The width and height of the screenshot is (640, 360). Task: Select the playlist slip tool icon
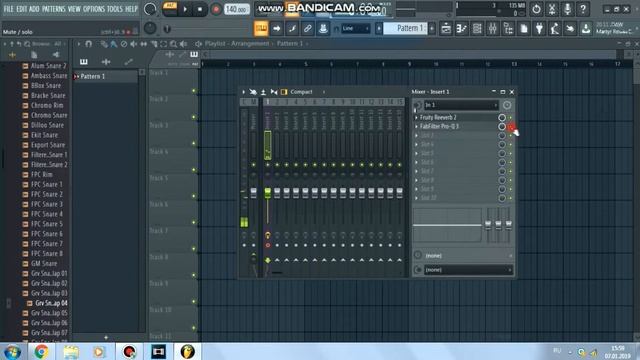[144, 44]
